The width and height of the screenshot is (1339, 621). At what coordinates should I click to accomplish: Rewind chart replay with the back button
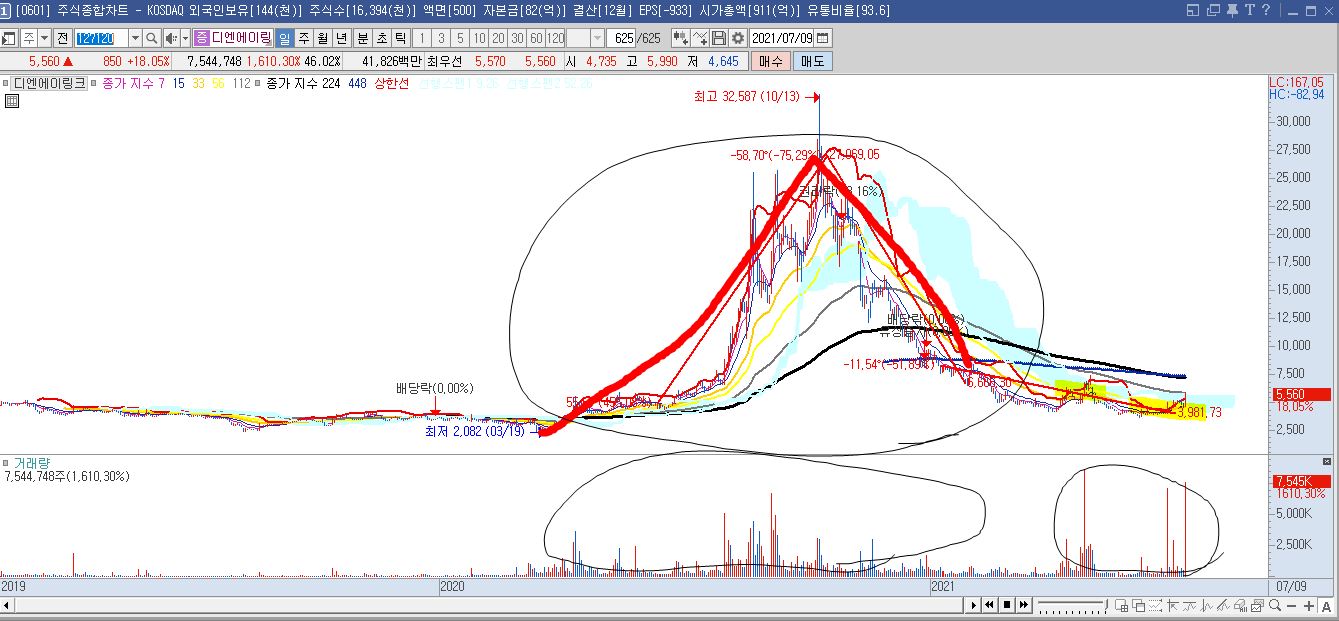coord(989,605)
